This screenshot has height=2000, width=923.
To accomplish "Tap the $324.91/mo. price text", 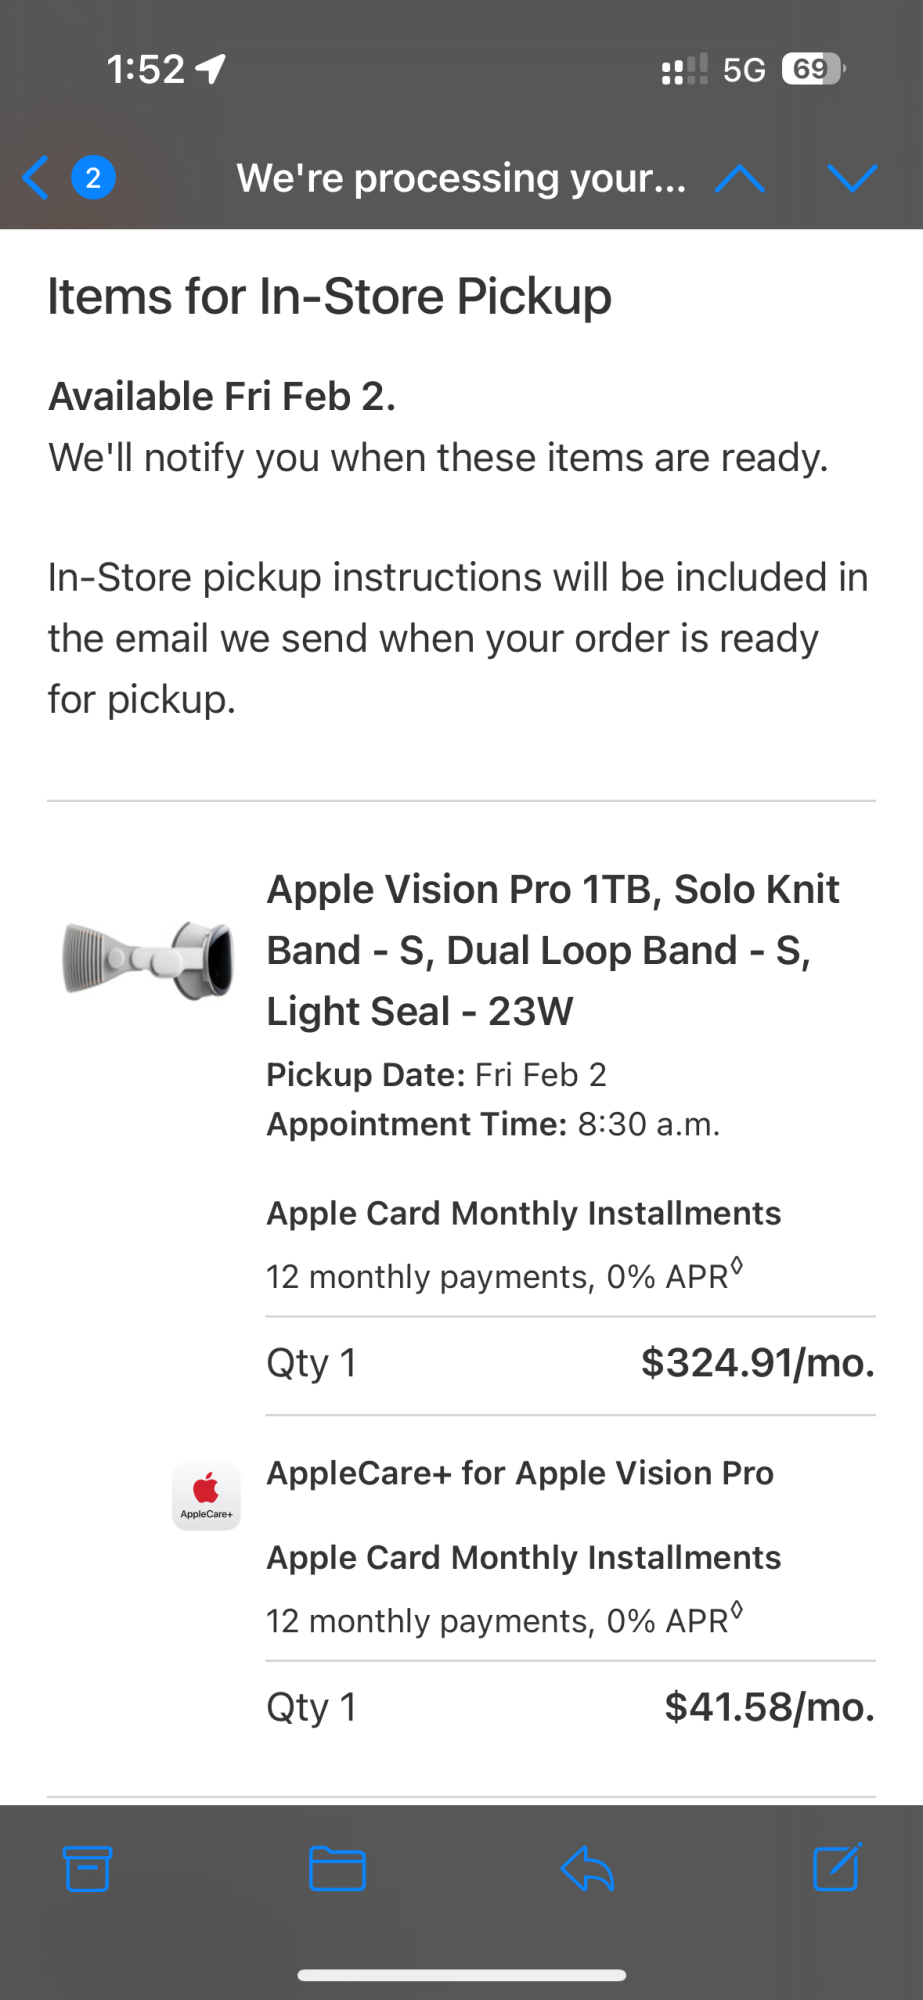I will (x=757, y=1363).
